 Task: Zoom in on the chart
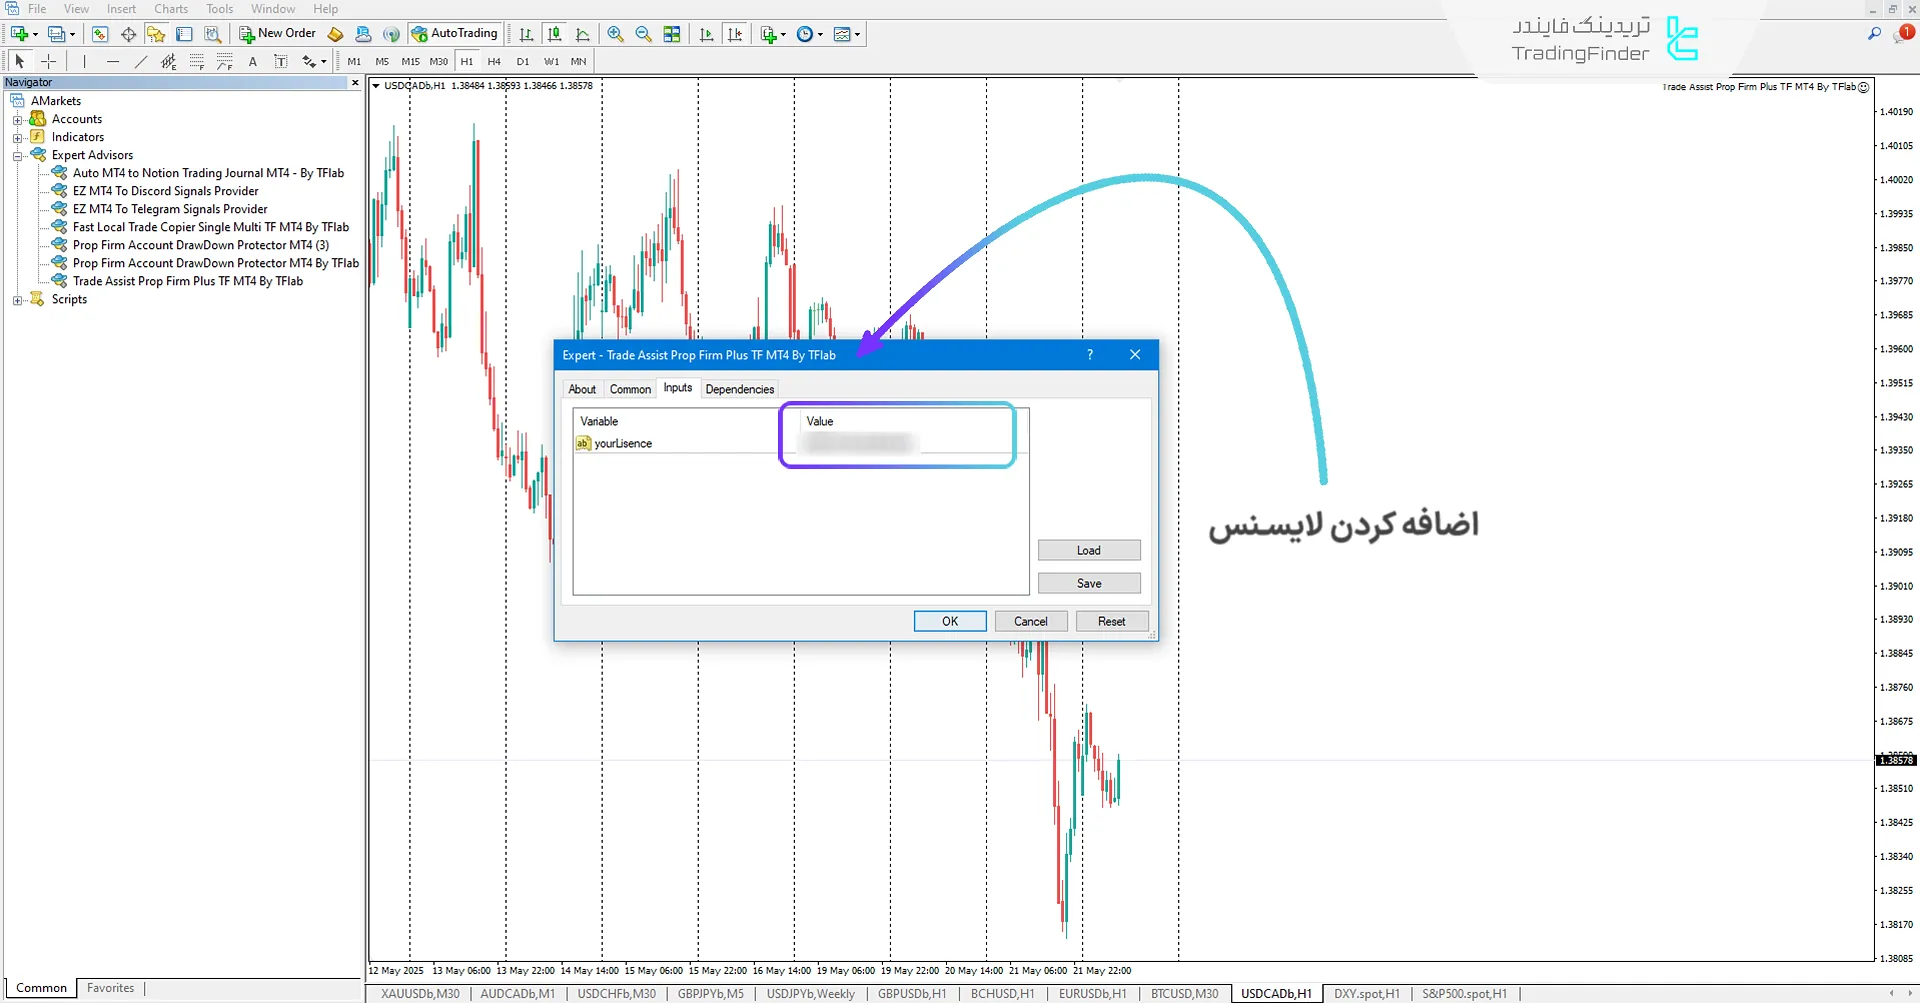click(616, 33)
